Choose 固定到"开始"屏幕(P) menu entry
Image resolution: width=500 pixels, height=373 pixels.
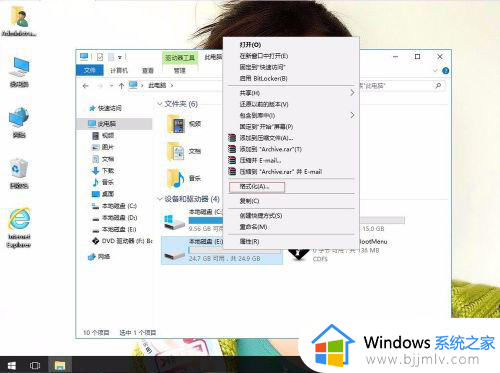click(x=266, y=127)
